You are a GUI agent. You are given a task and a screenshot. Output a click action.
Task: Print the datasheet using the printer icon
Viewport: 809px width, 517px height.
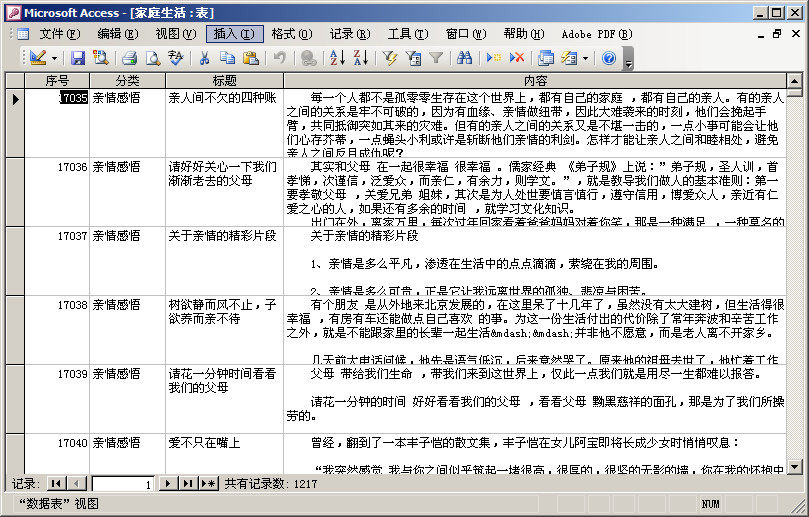(x=129, y=58)
